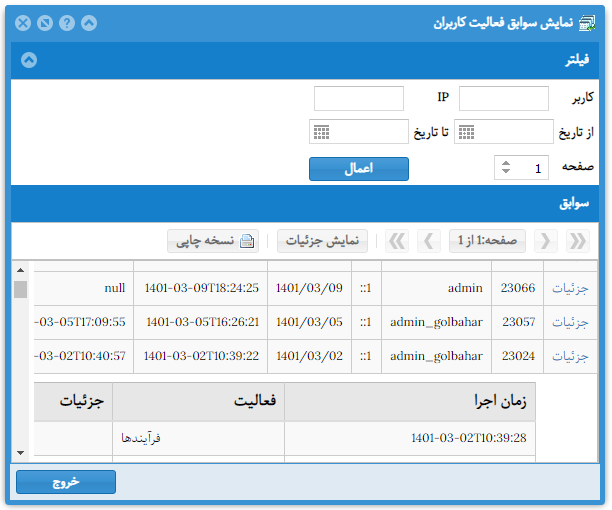Click the window title icon
This screenshot has height=510, width=612.
[587, 23]
